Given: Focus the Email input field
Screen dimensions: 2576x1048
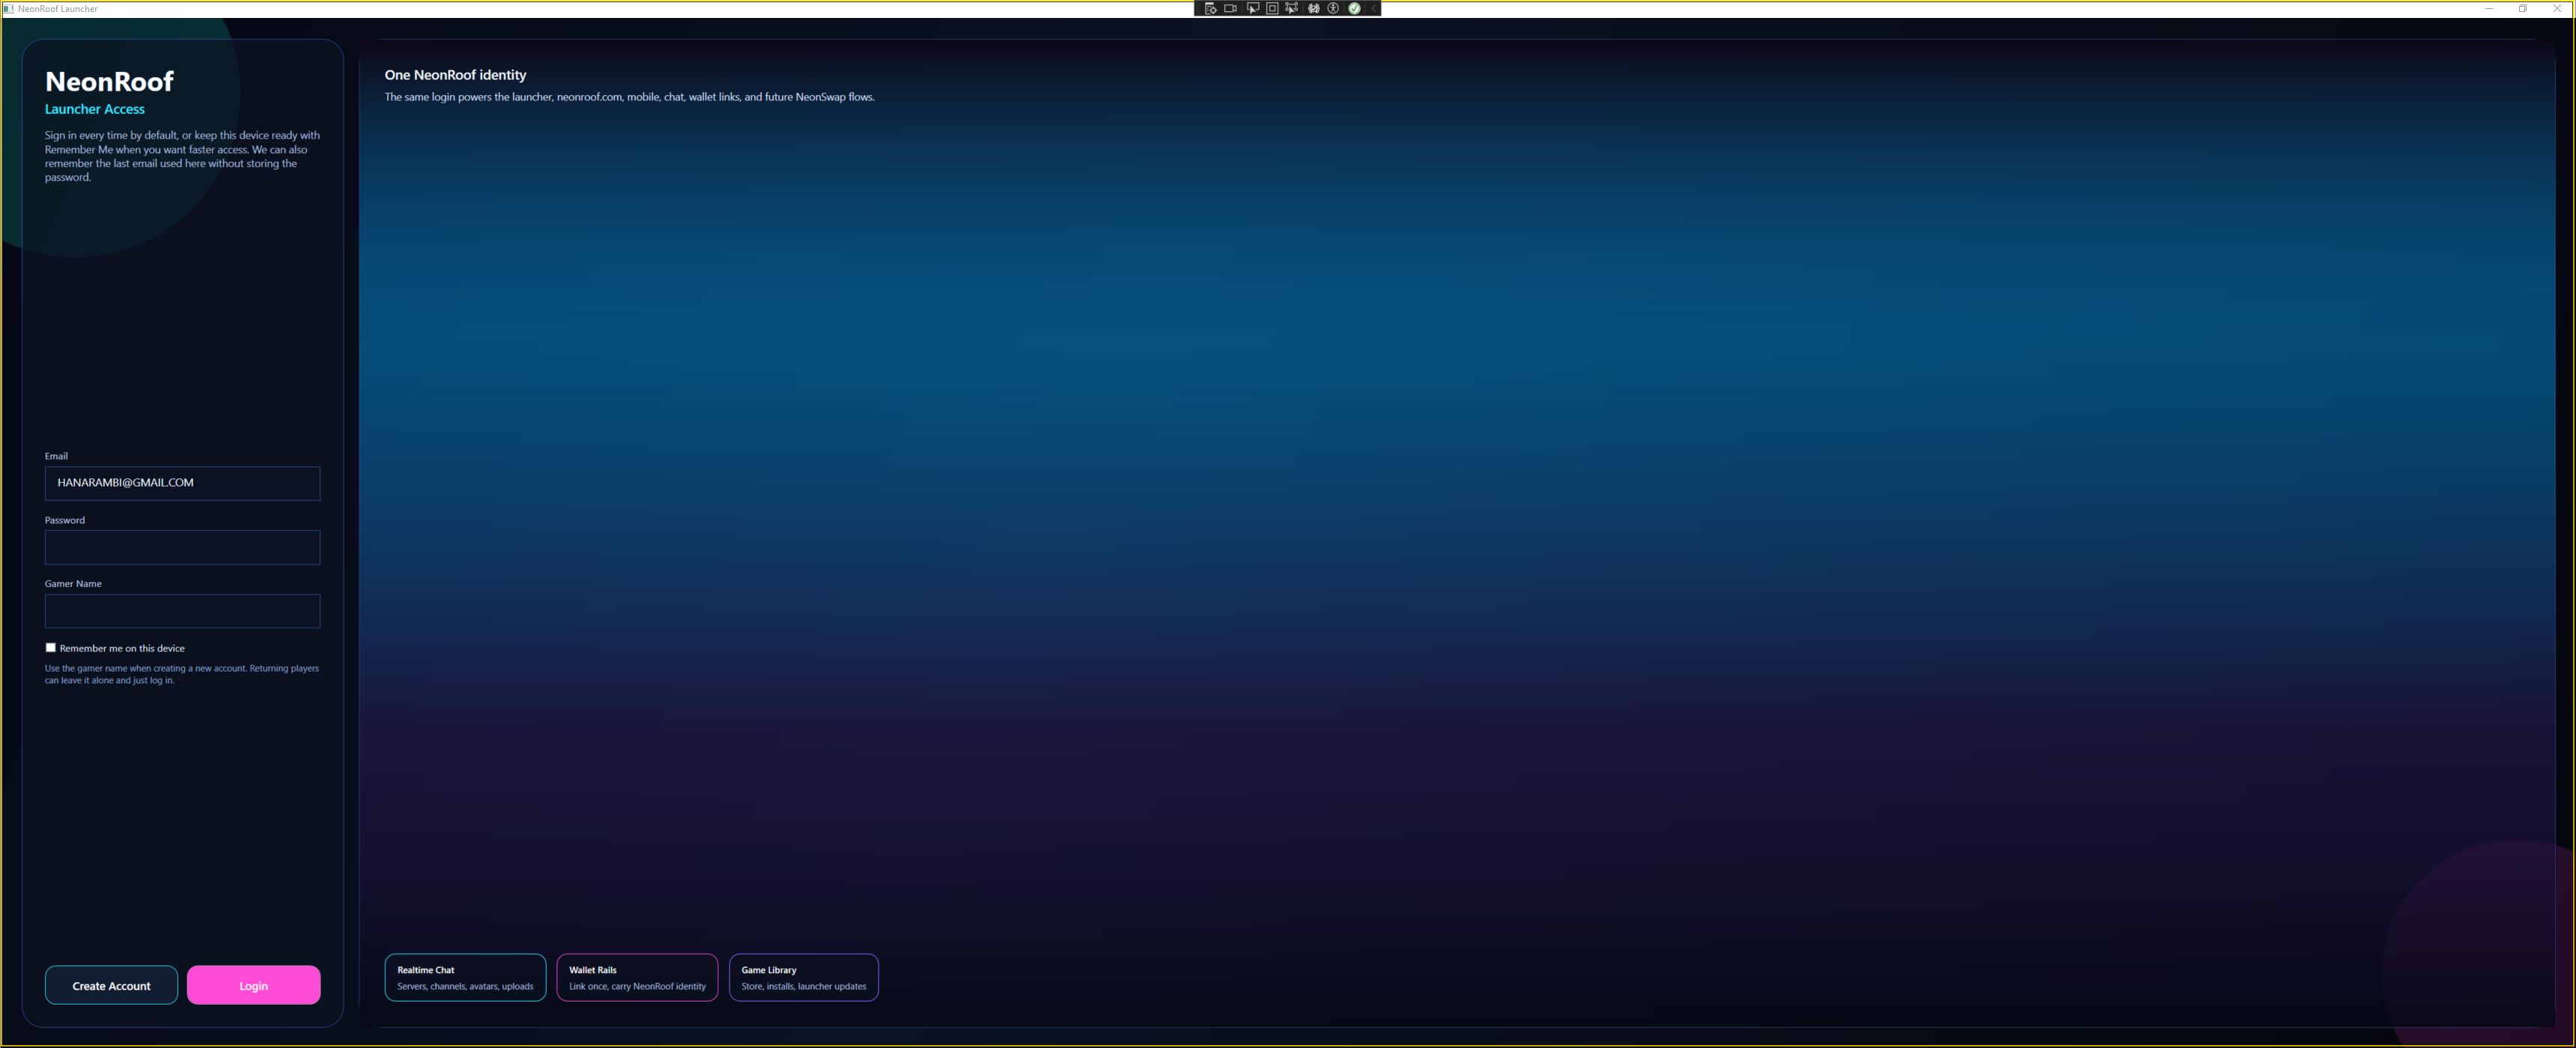Looking at the screenshot, I should 182,483.
